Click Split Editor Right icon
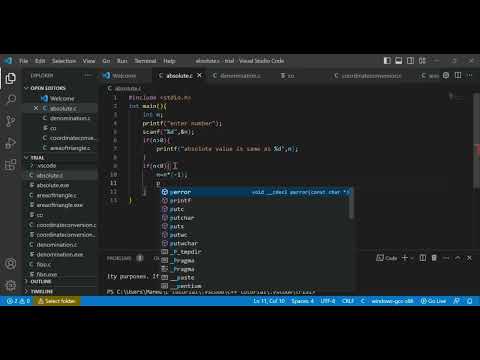This screenshot has height=360, width=480. click(x=458, y=76)
